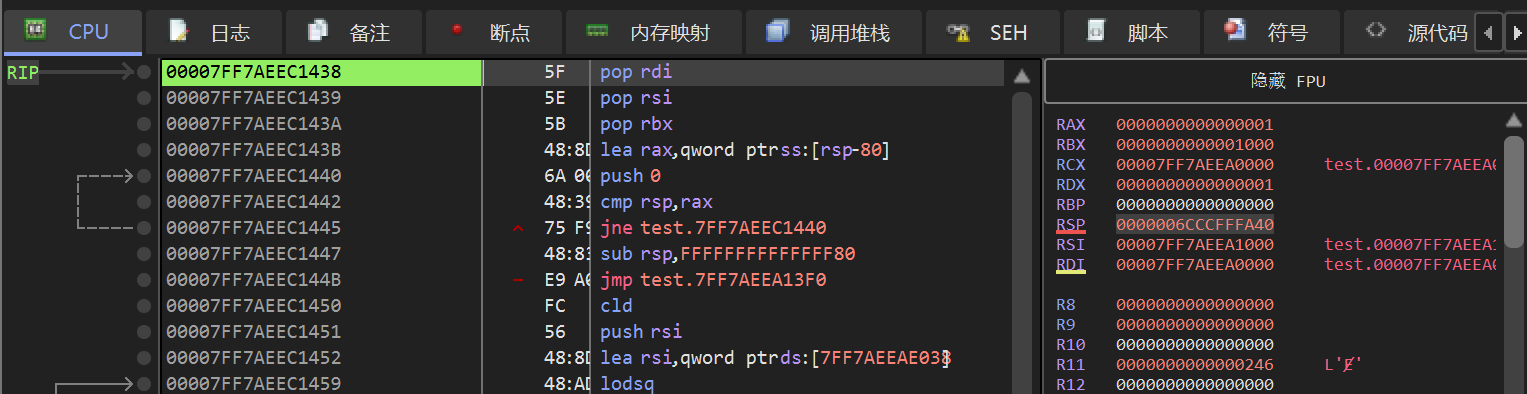Image resolution: width=1527 pixels, height=394 pixels.
Task: Select the 'lodsq' instruction
Action: [627, 384]
